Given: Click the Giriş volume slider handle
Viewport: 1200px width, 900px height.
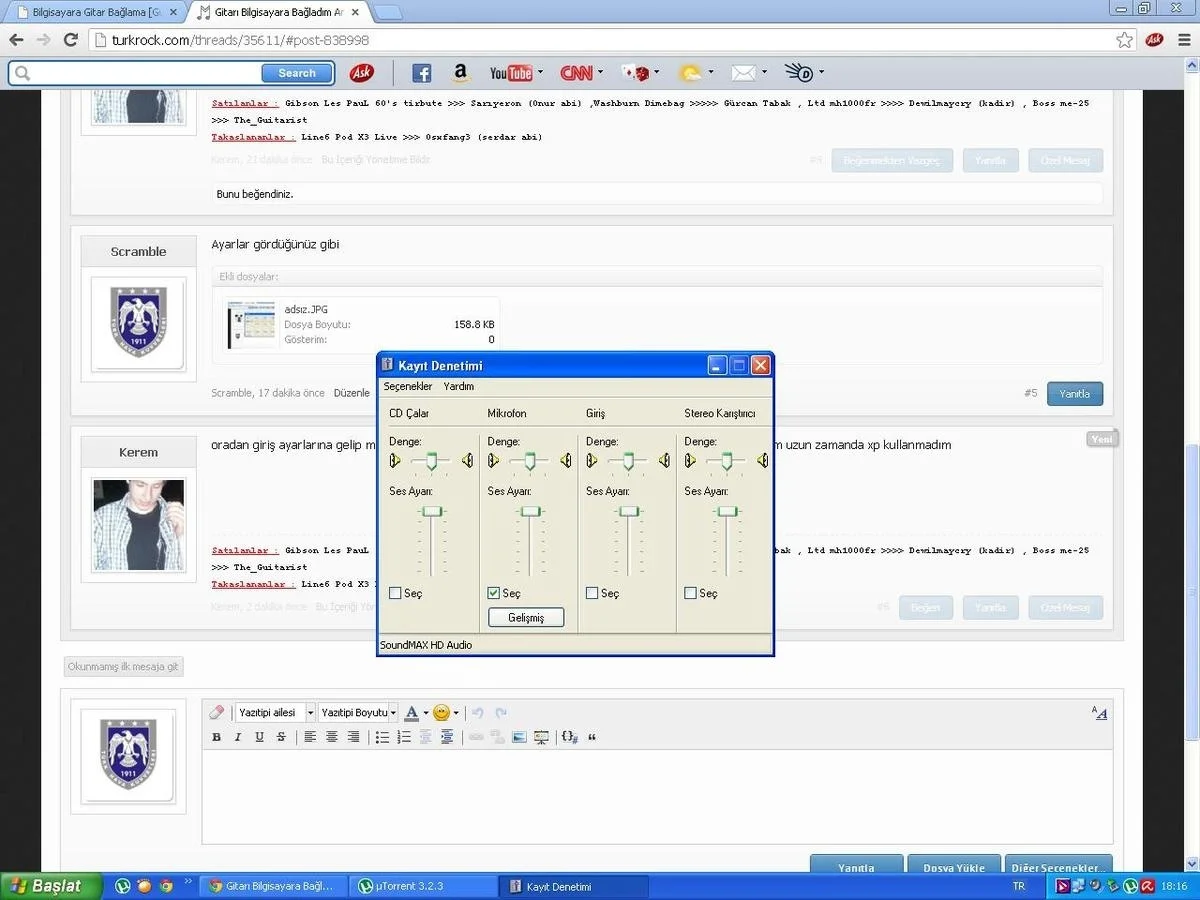Looking at the screenshot, I should pyautogui.click(x=628, y=511).
